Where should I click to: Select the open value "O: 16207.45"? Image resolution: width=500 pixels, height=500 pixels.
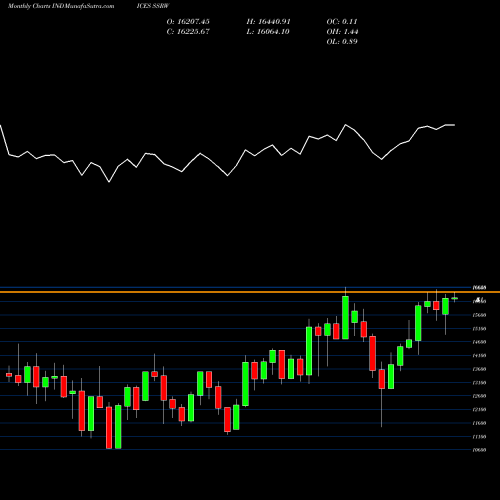[x=188, y=22]
